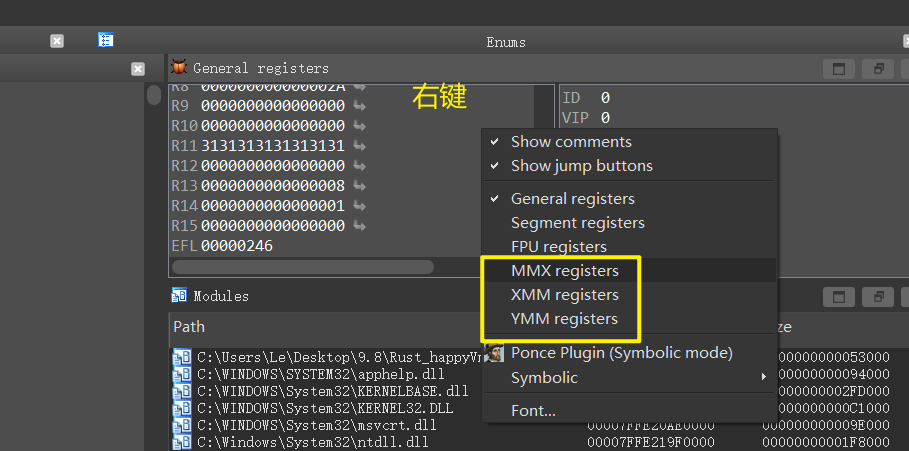Click module icon beside KERNELBASE.dll
Image resolution: width=909 pixels, height=451 pixels.
tap(182, 391)
